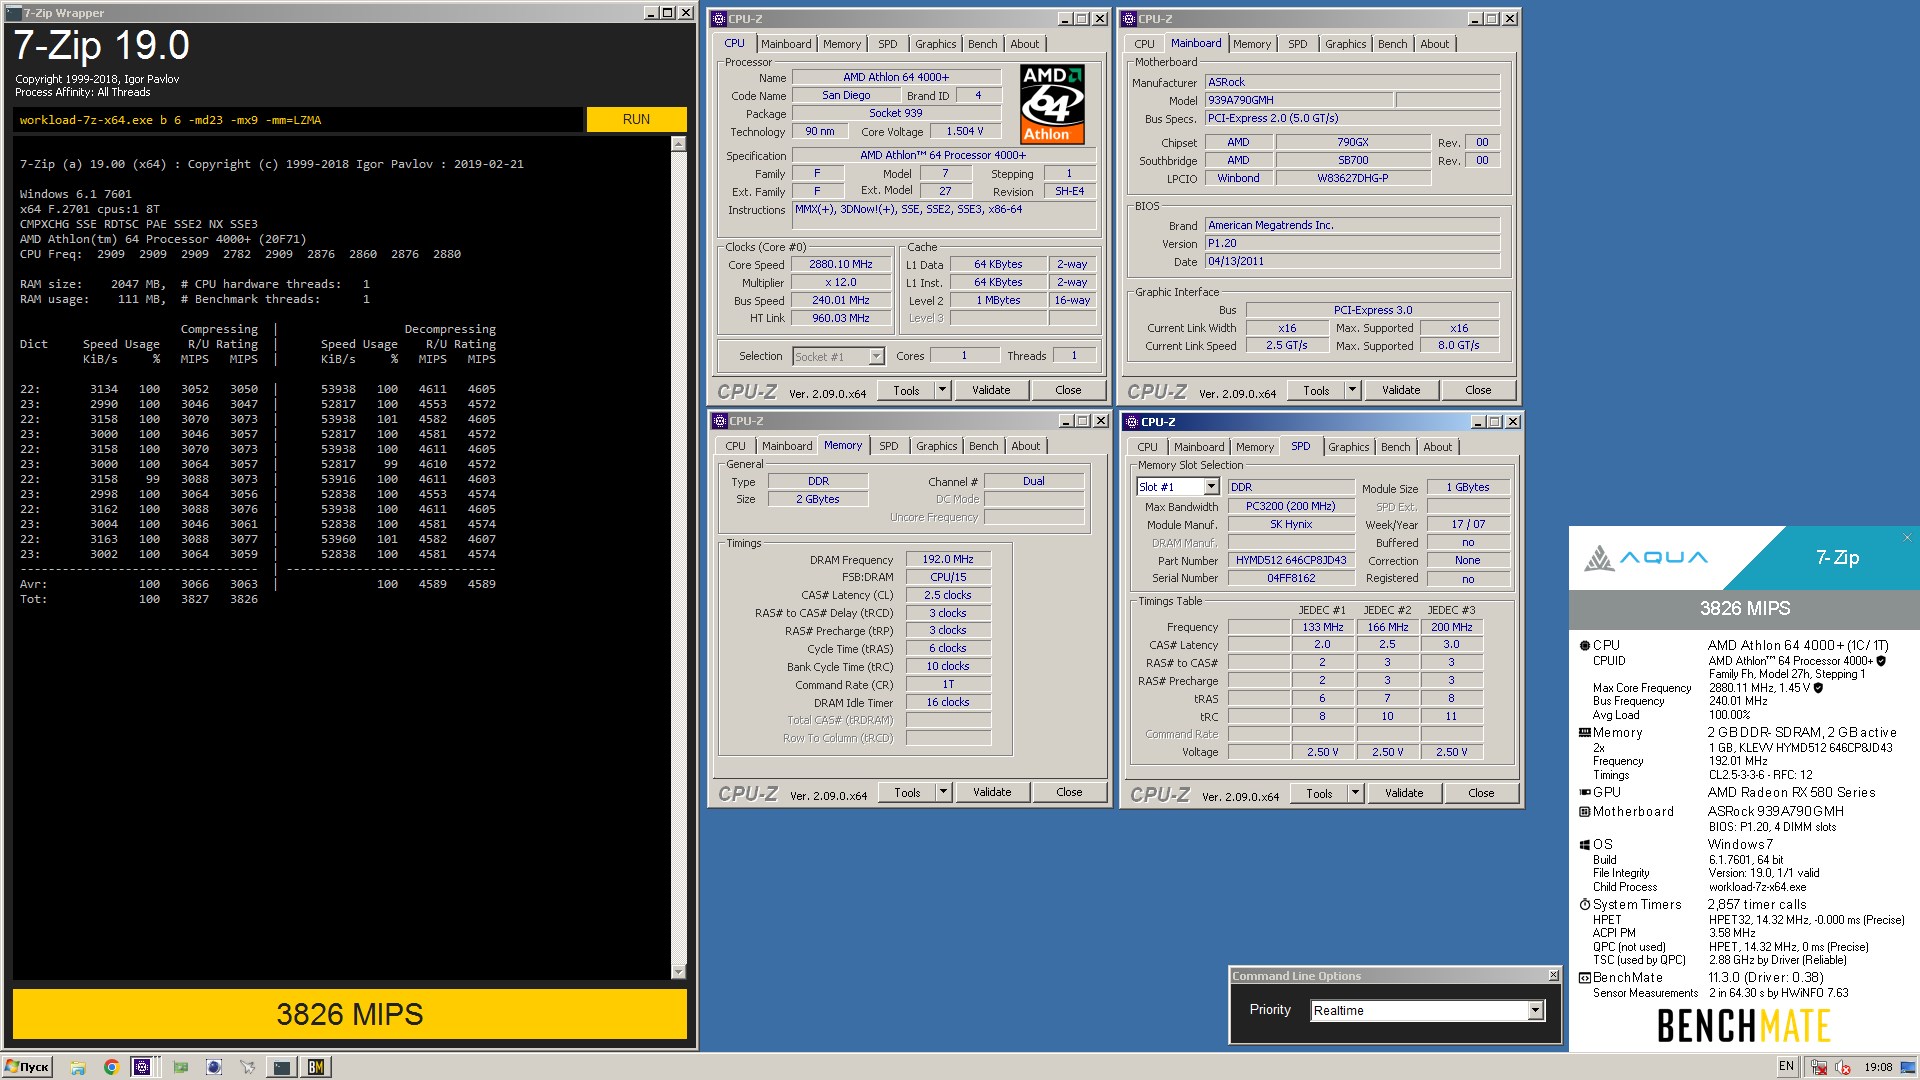1920x1080 pixels.
Task: Click Tools button in Memory-tab CPU-Z window
Action: (907, 792)
